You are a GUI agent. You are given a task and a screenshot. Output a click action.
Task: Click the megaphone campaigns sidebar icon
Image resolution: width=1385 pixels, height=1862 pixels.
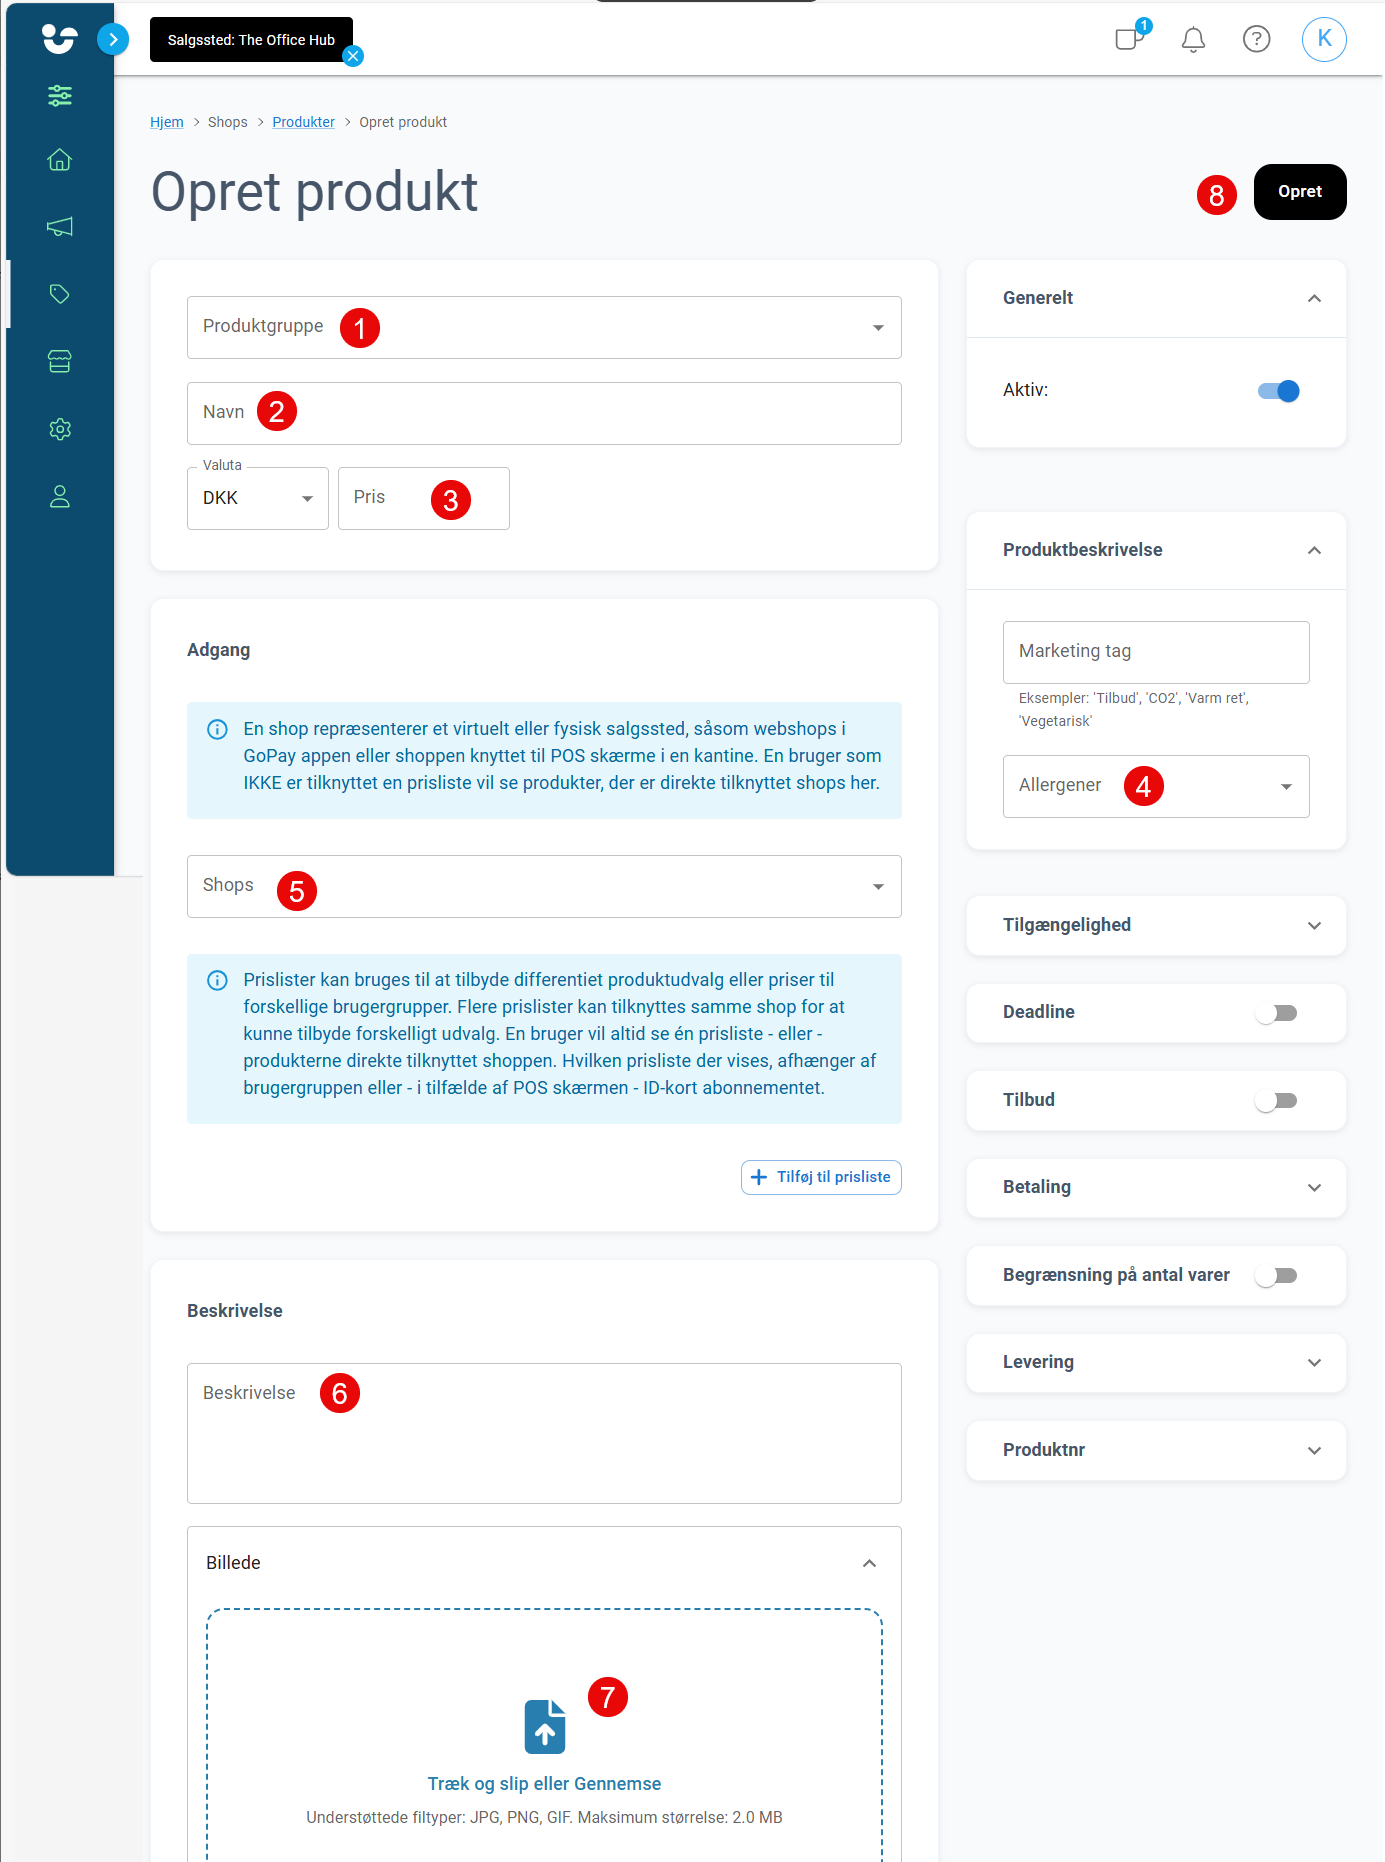pyautogui.click(x=60, y=227)
